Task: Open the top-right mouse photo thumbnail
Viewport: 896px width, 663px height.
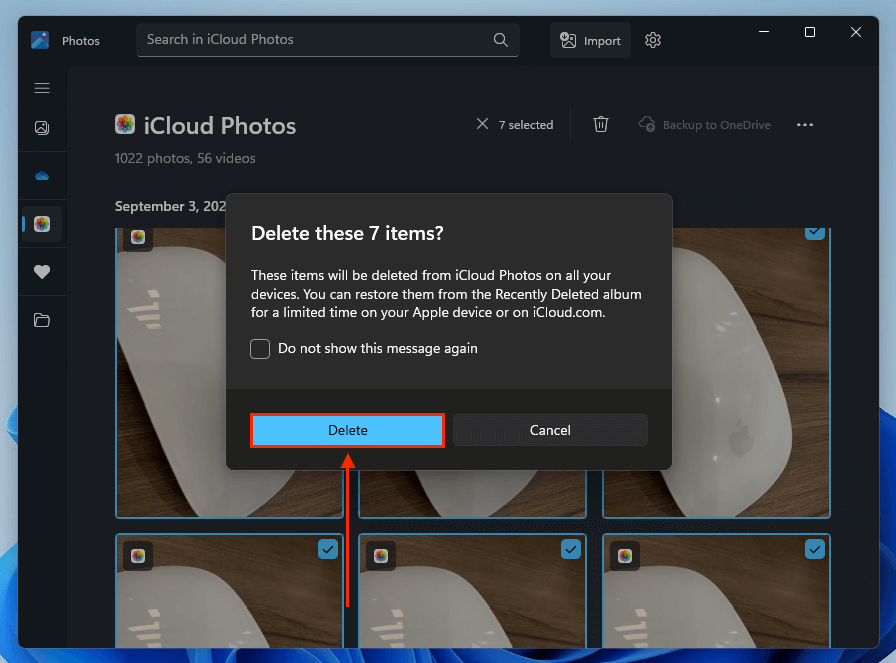Action: pos(751,373)
